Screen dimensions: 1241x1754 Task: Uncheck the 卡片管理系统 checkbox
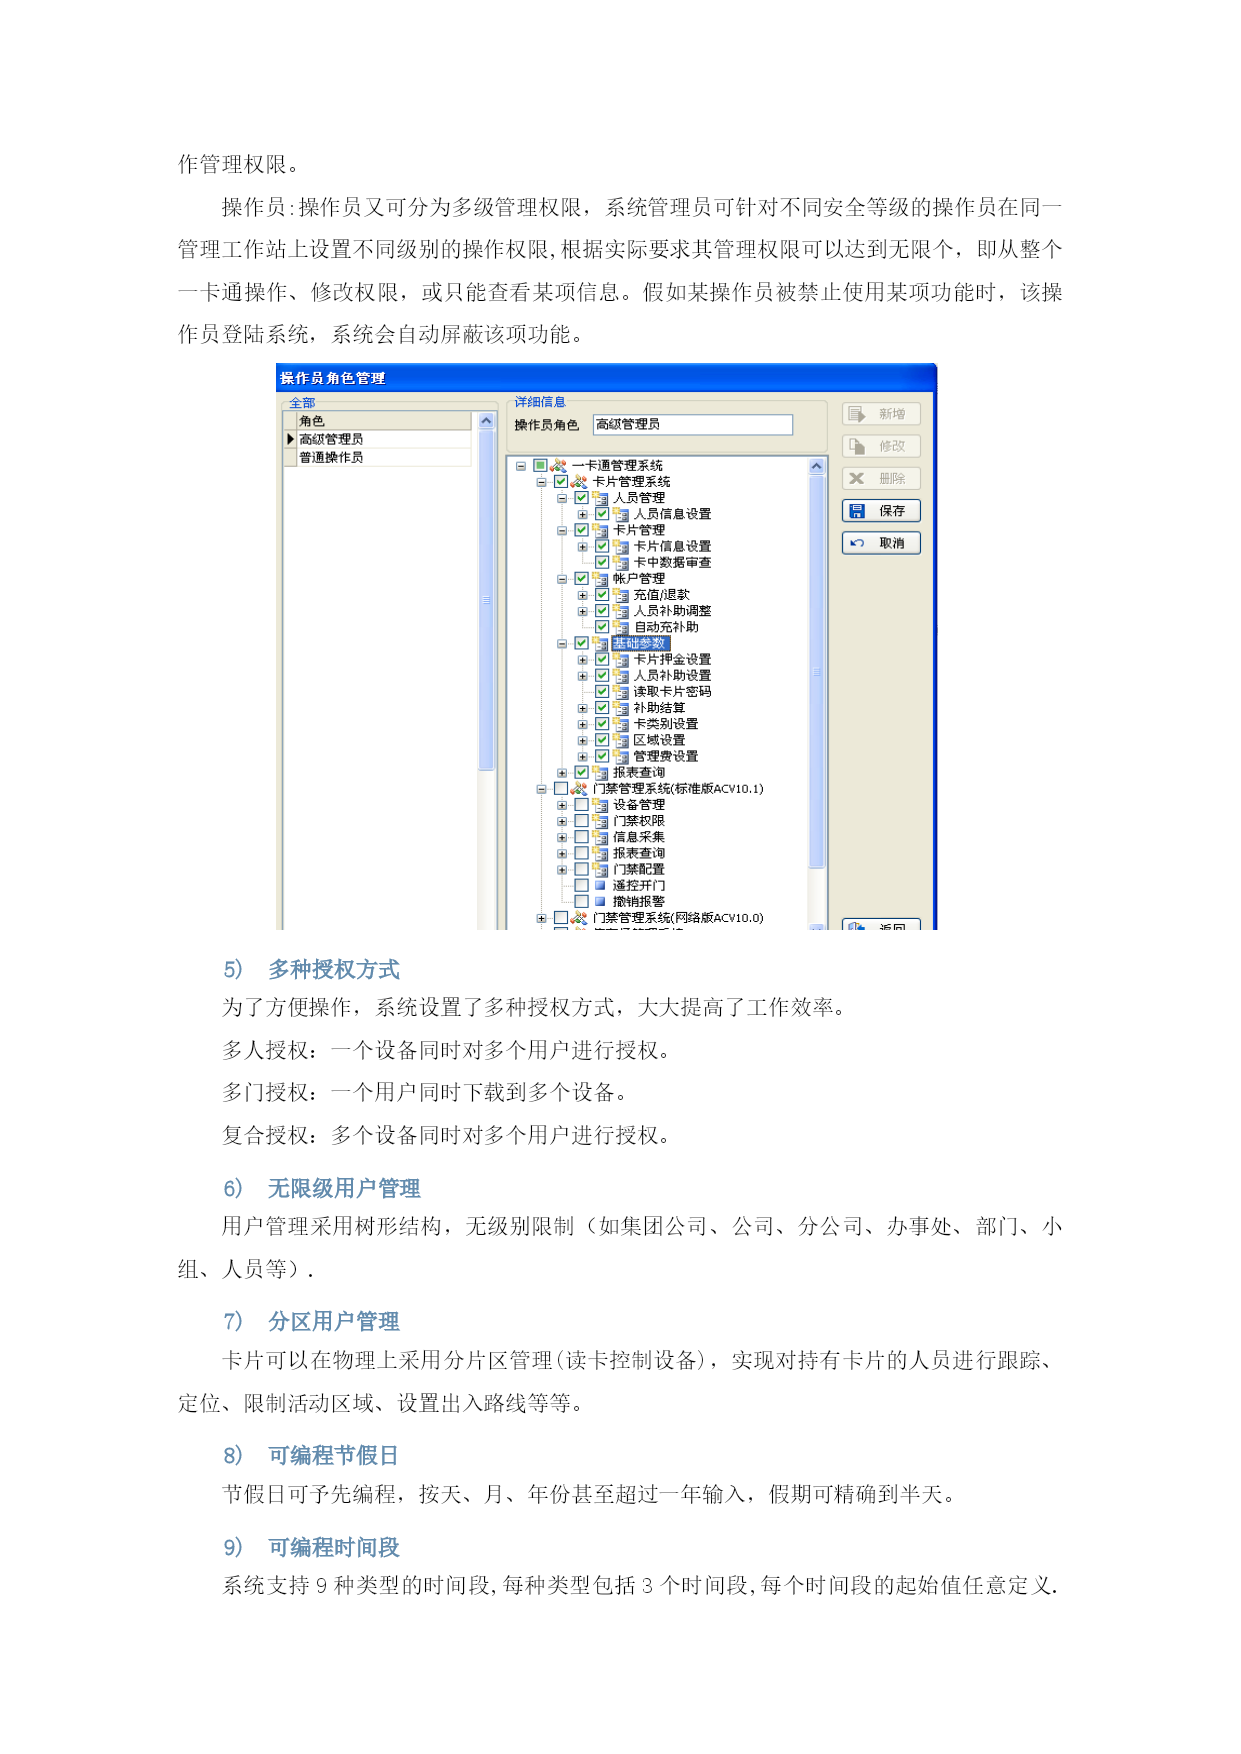(x=561, y=481)
